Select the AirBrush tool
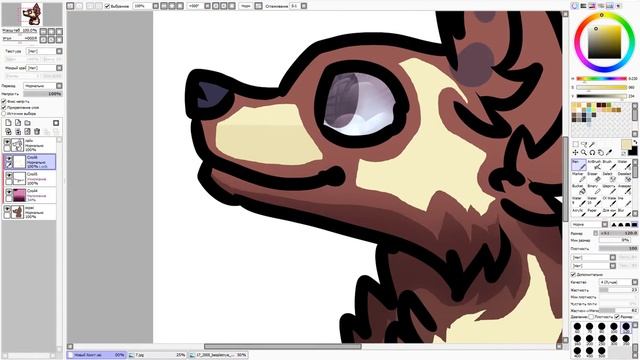Screen dimensions: 640x360 tap(594, 164)
